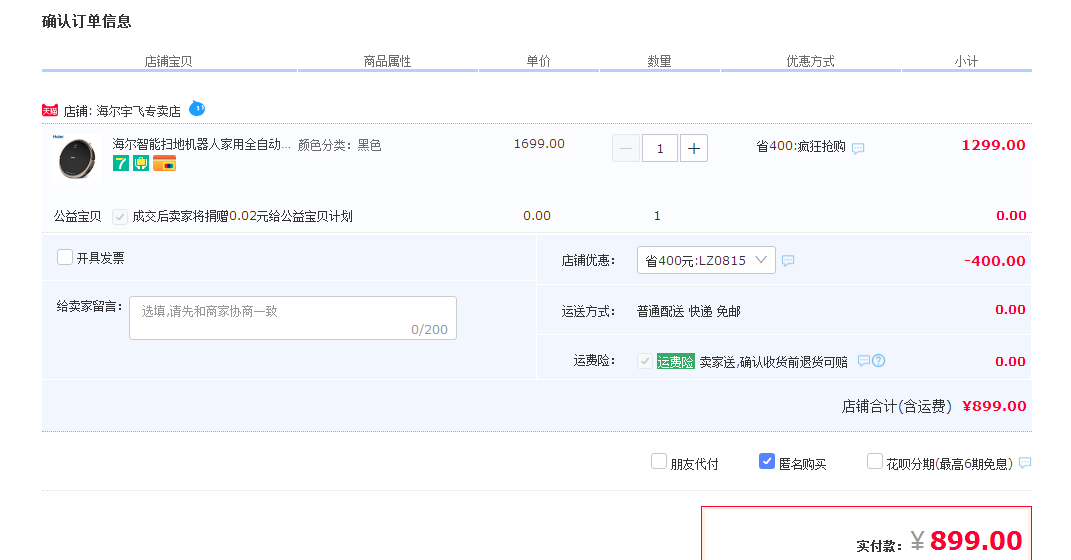Click the 普通配送 快递 免邮 shipping text
1071x560 pixels.
(x=688, y=311)
